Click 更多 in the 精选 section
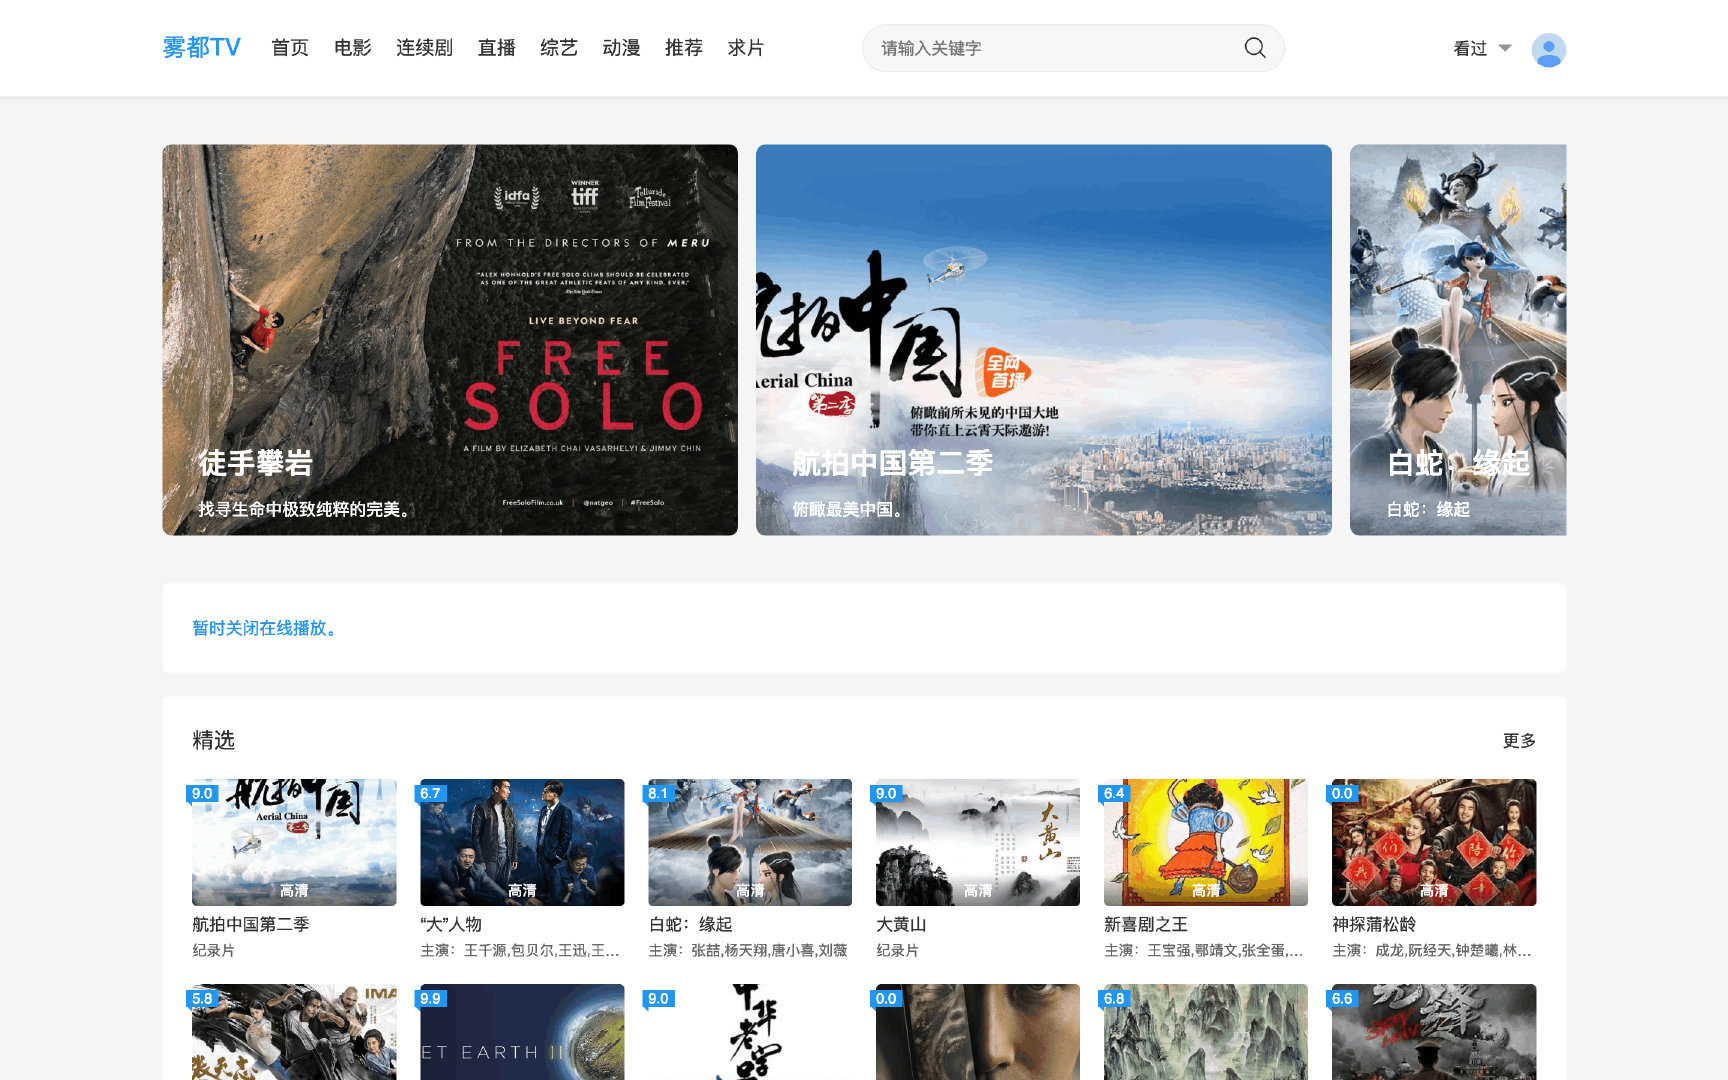1728x1080 pixels. point(1519,741)
